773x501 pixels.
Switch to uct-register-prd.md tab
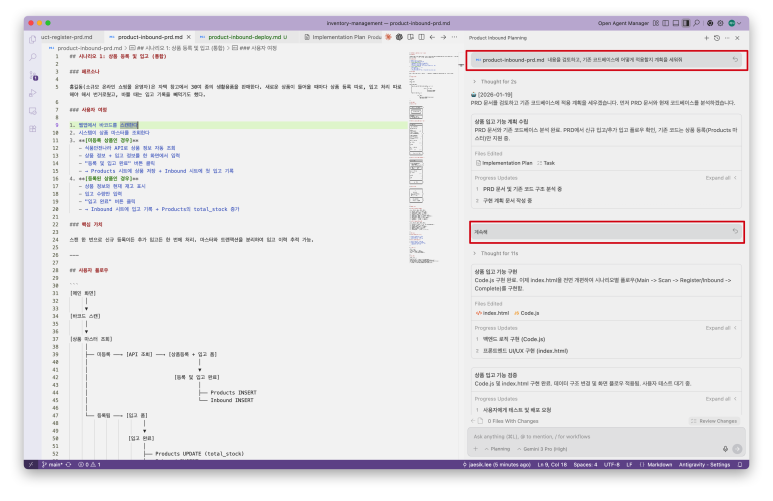click(59, 36)
